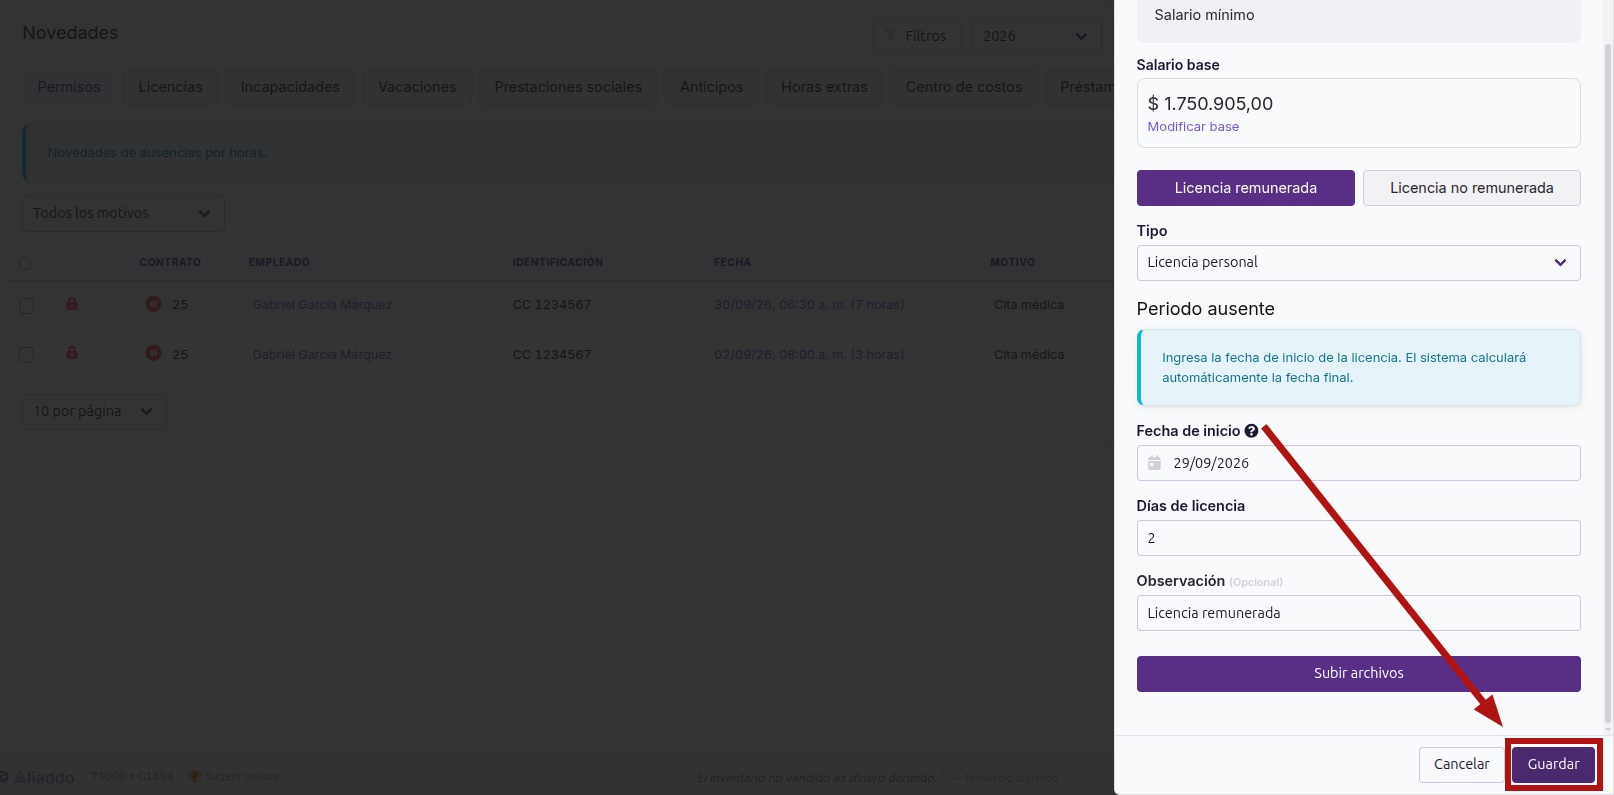
Task: Click the Días de licencia input
Action: point(1358,538)
